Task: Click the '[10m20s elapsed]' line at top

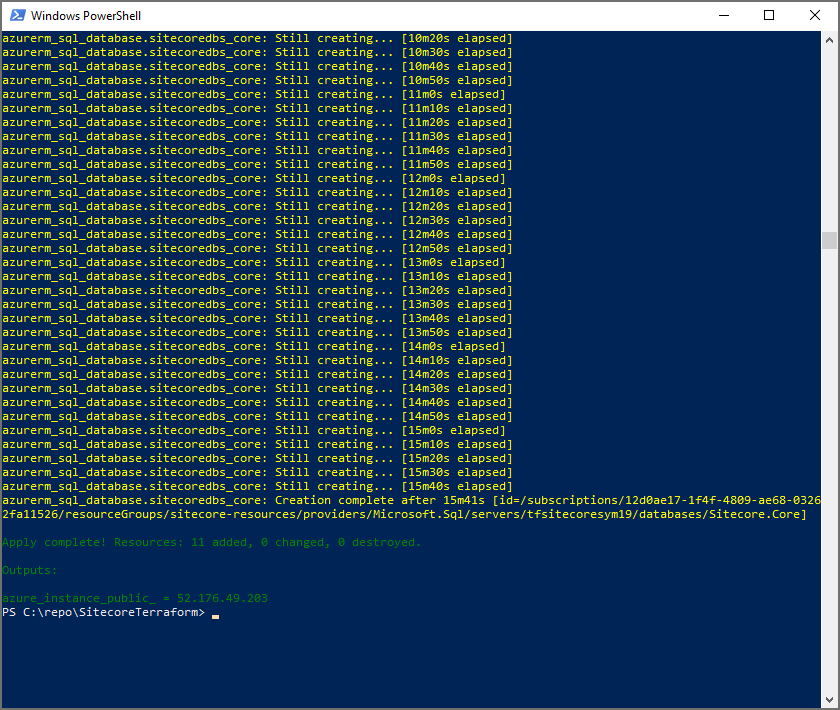Action: (457, 38)
